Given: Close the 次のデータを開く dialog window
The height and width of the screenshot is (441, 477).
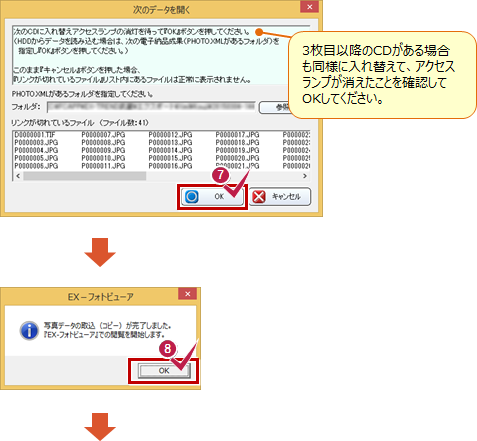Looking at the screenshot, I should pos(309,7).
